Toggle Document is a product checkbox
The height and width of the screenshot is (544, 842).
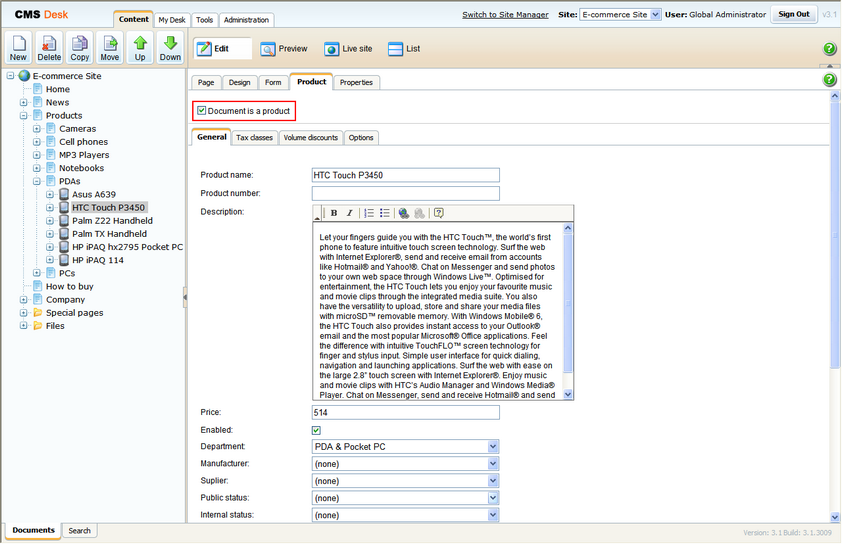point(201,111)
